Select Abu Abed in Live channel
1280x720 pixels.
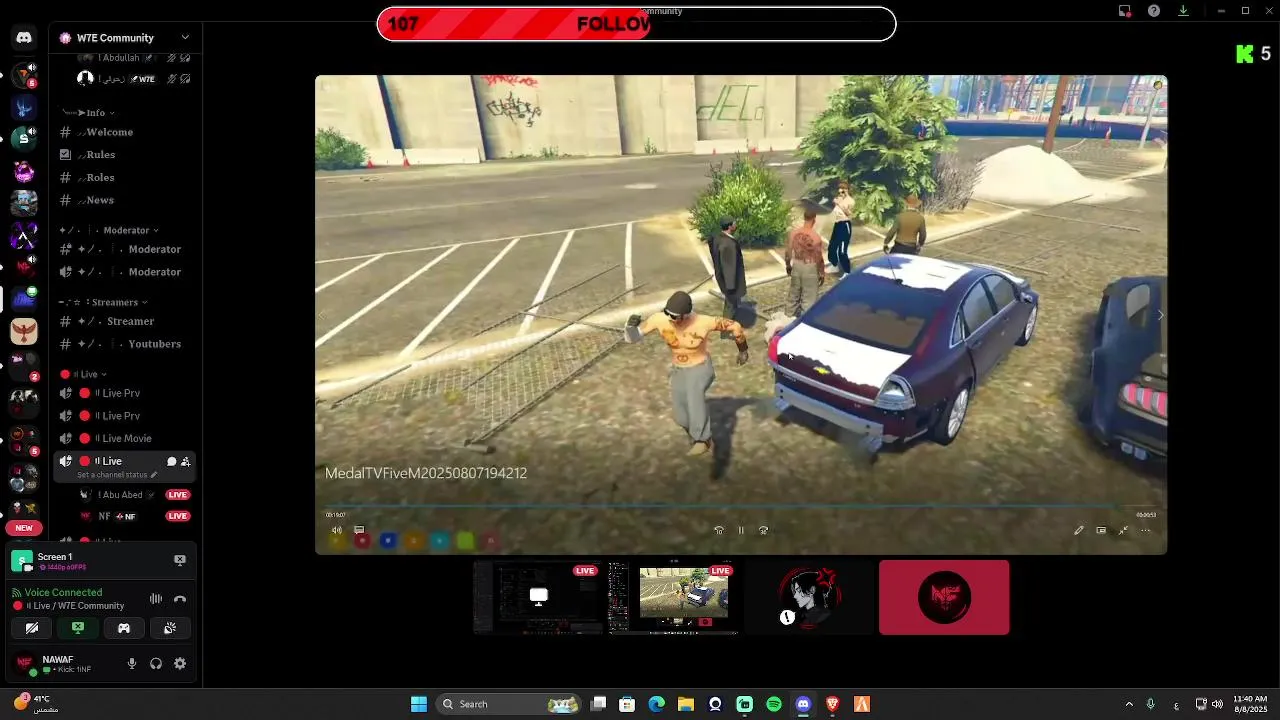coord(133,495)
